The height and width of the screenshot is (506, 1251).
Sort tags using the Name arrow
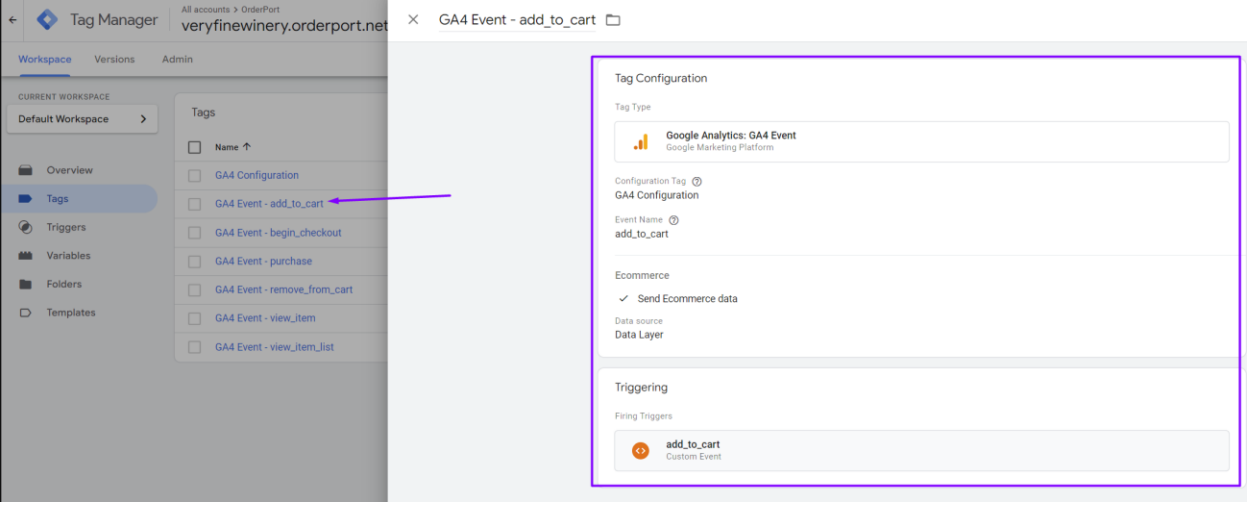[247, 147]
